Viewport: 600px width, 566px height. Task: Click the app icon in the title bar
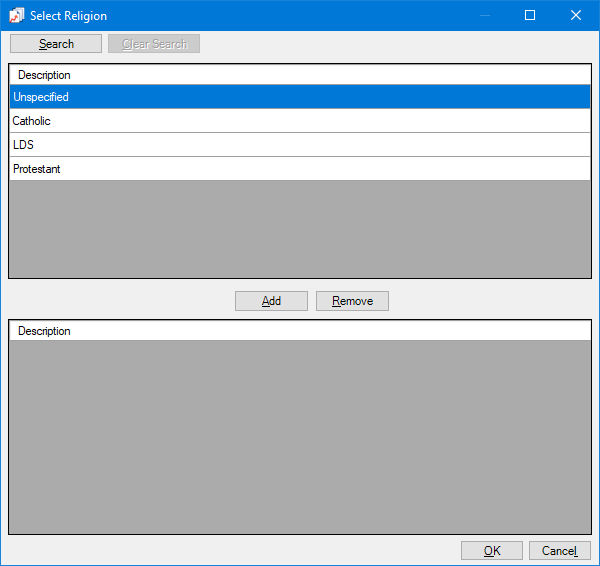(16, 16)
